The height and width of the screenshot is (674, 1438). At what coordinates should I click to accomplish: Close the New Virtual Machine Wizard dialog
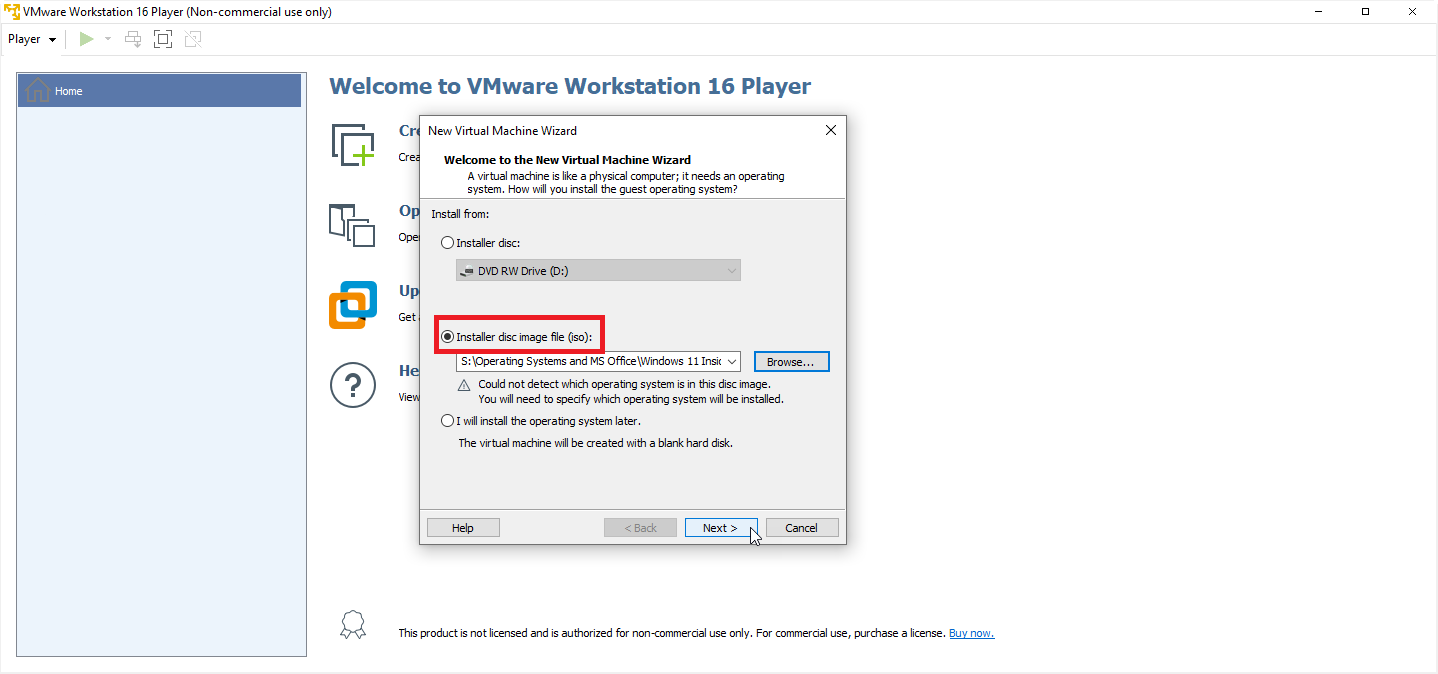[830, 130]
